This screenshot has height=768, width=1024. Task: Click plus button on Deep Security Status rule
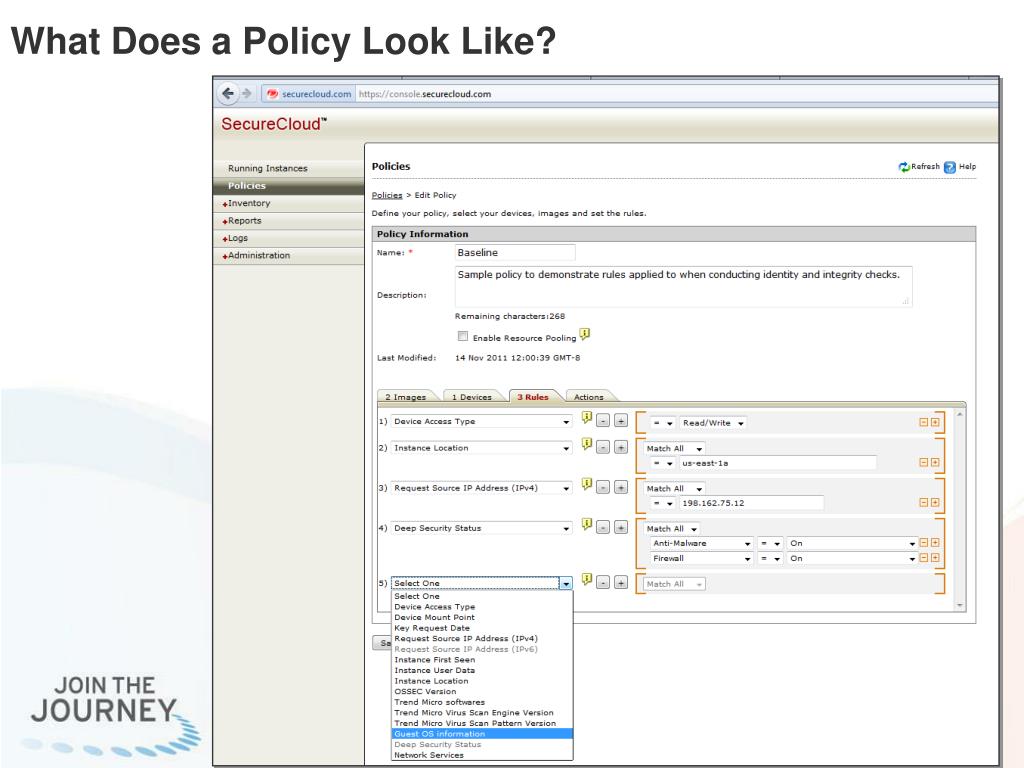[620, 528]
